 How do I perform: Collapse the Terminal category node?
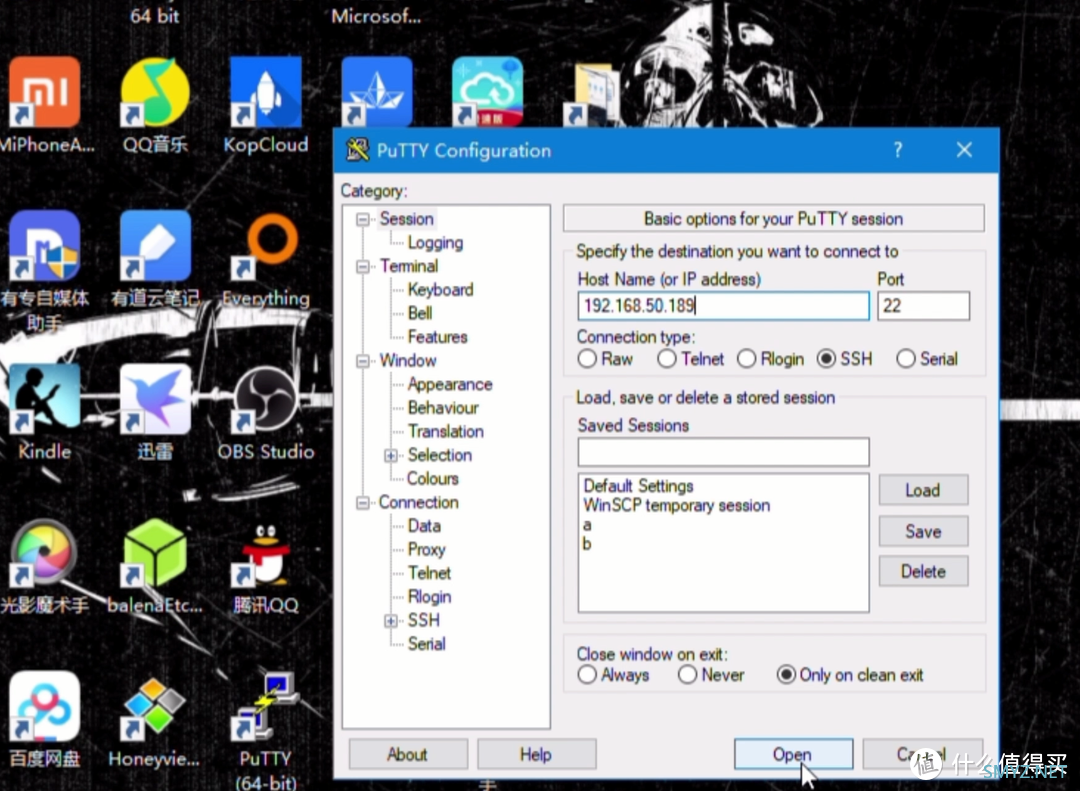click(x=362, y=267)
